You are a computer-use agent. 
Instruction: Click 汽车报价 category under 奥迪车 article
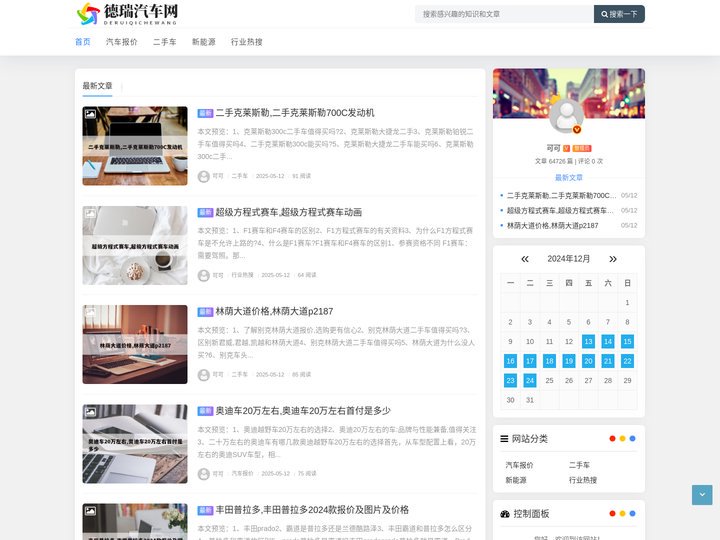coord(242,473)
